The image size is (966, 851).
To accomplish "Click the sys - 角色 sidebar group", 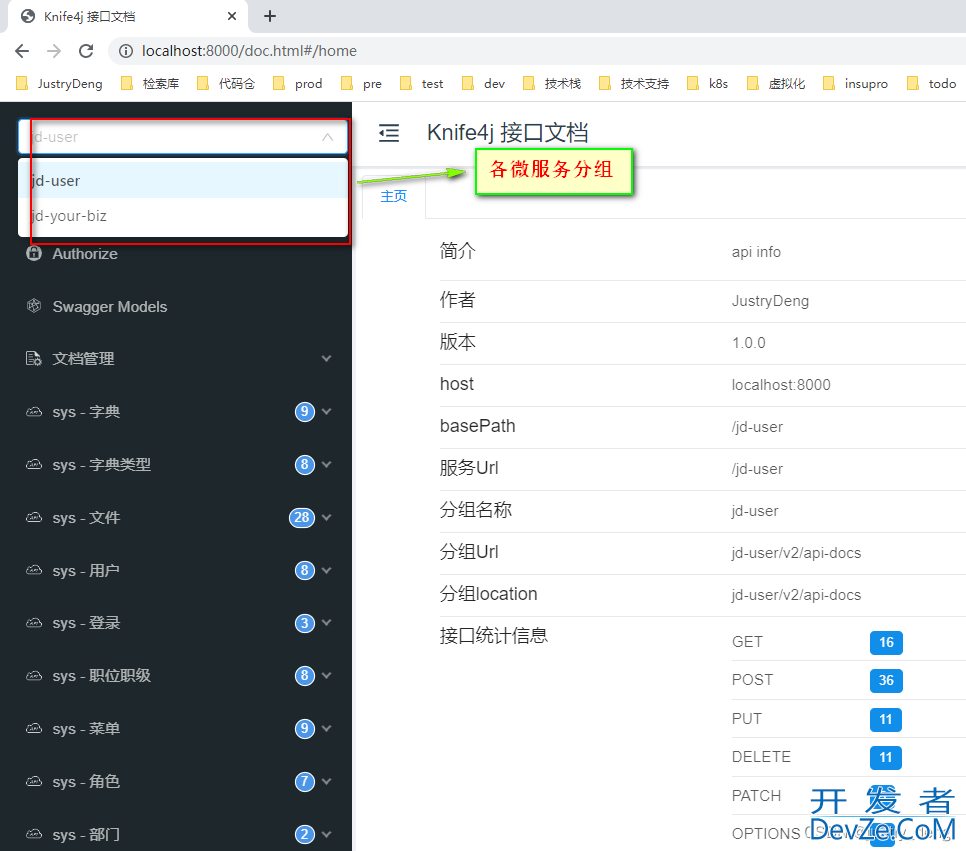I will pyautogui.click(x=176, y=782).
